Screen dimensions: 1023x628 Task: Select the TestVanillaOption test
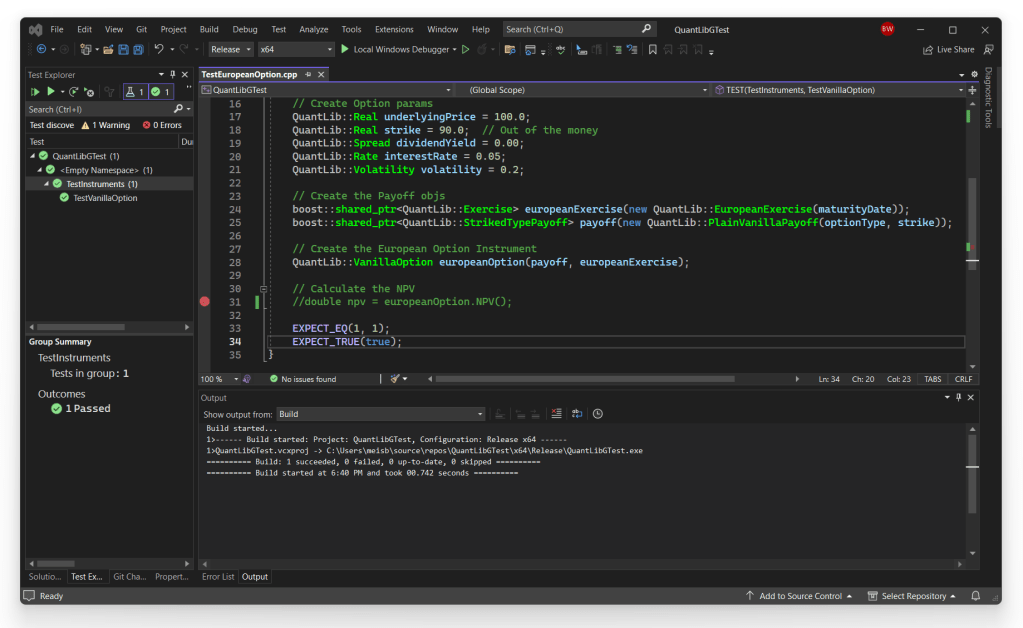point(105,198)
